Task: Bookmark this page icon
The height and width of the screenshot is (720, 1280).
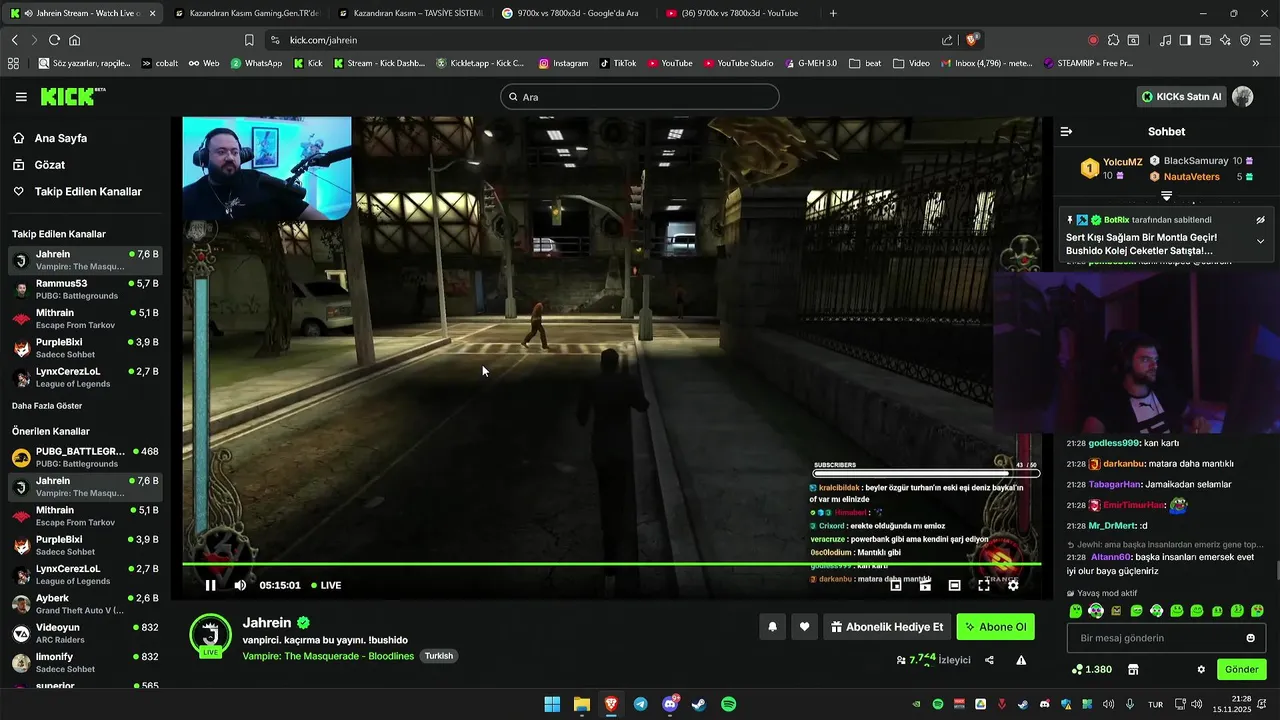Action: (249, 40)
